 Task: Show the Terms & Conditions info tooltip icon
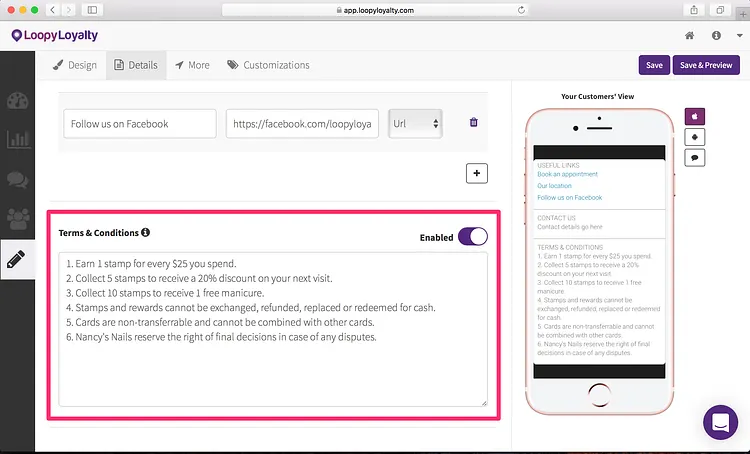point(145,233)
